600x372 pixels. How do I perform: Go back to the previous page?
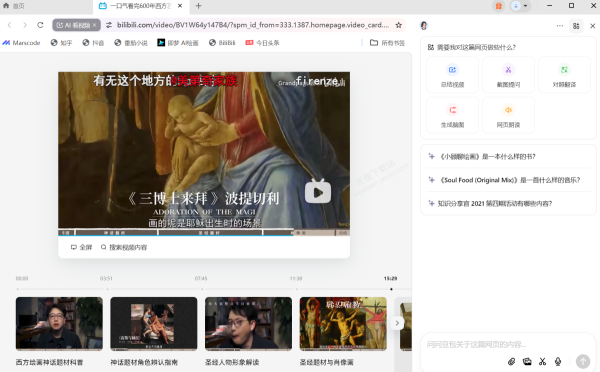[x=10, y=25]
